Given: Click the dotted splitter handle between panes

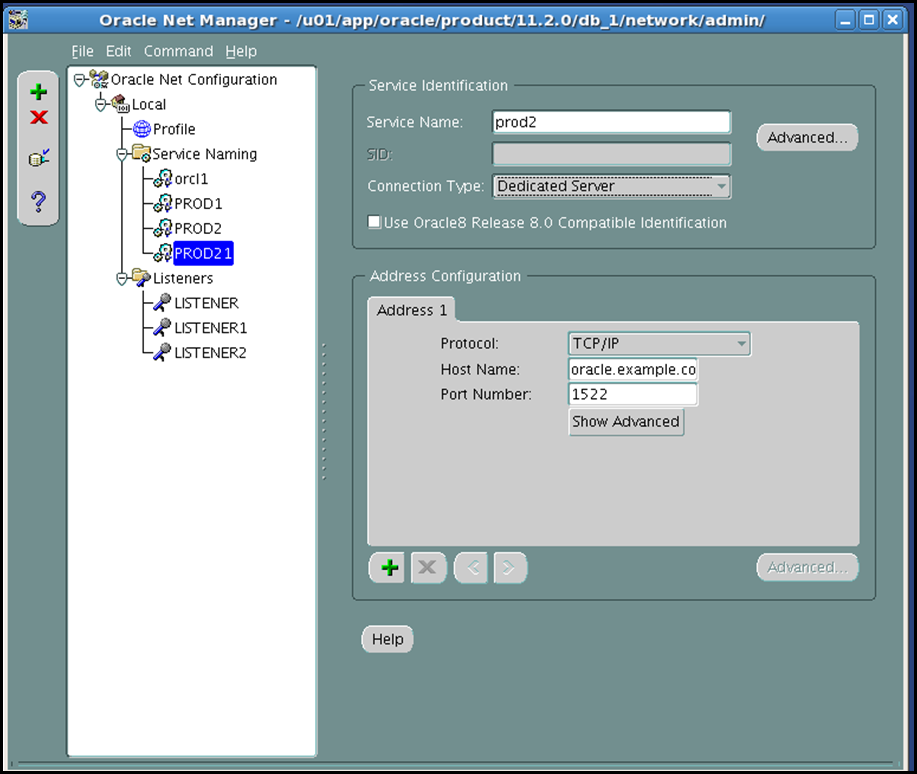Looking at the screenshot, I should [x=323, y=412].
